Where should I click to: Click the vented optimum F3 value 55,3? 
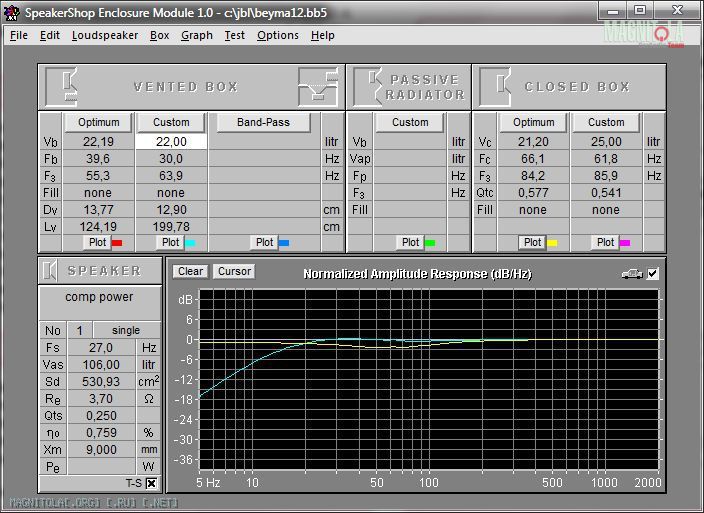click(98, 175)
